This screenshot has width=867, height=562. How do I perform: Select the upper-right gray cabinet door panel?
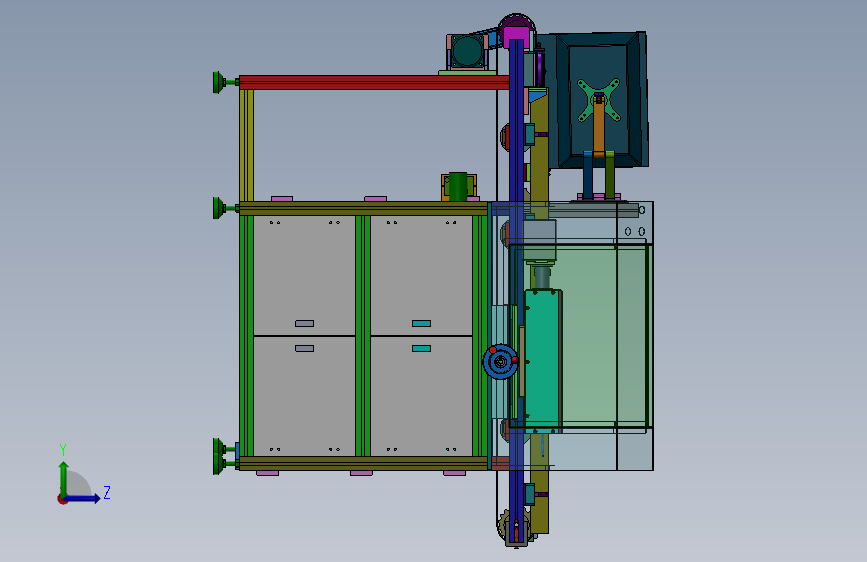421,275
